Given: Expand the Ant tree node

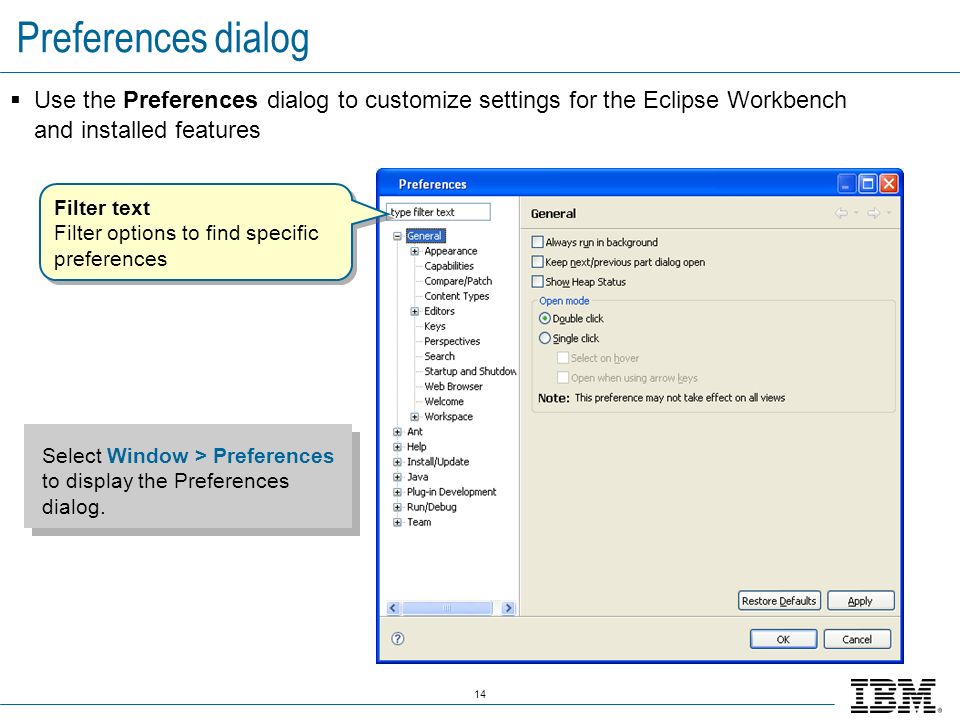Looking at the screenshot, I should pyautogui.click(x=397, y=432).
